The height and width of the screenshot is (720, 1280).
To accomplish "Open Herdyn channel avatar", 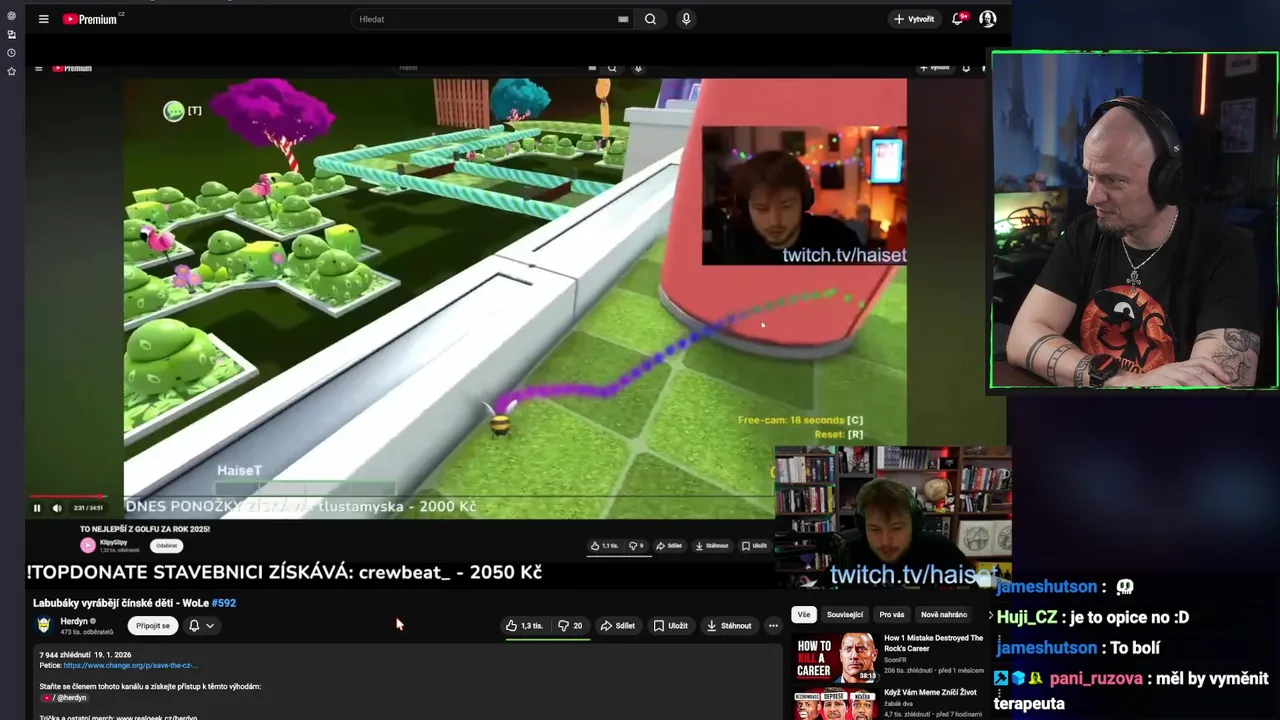I will [44, 625].
